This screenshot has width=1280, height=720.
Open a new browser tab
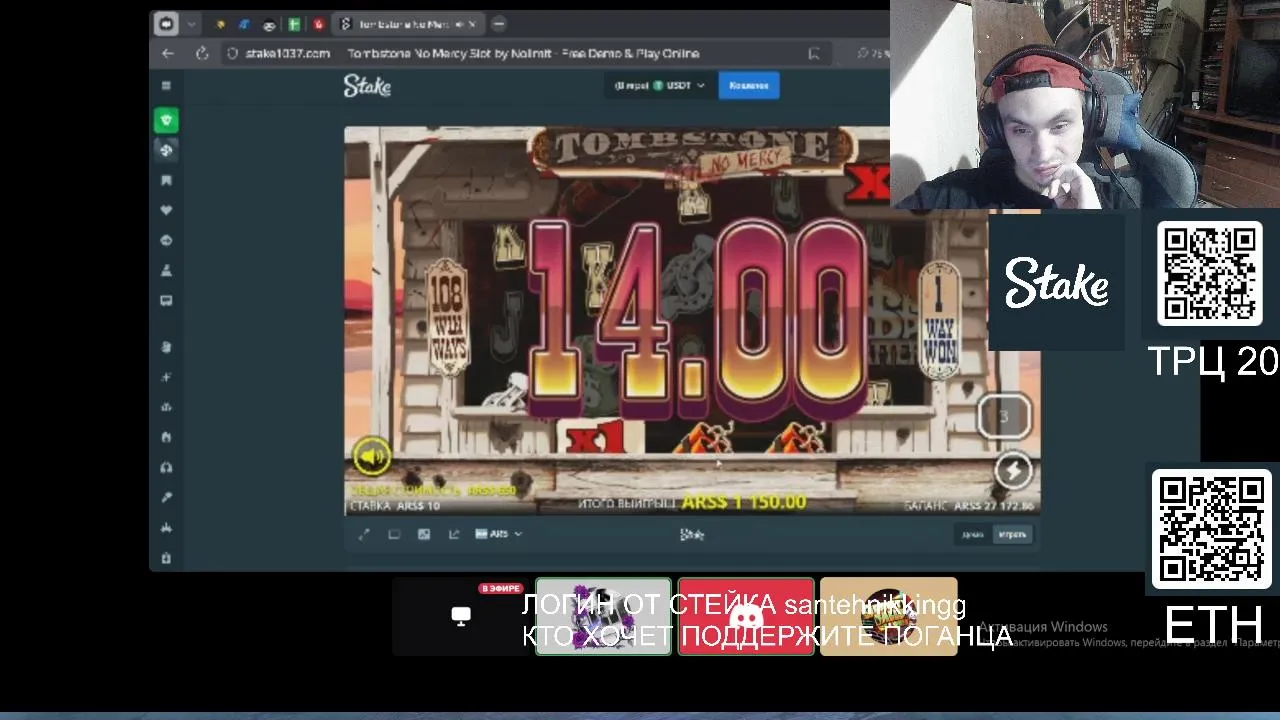click(499, 24)
